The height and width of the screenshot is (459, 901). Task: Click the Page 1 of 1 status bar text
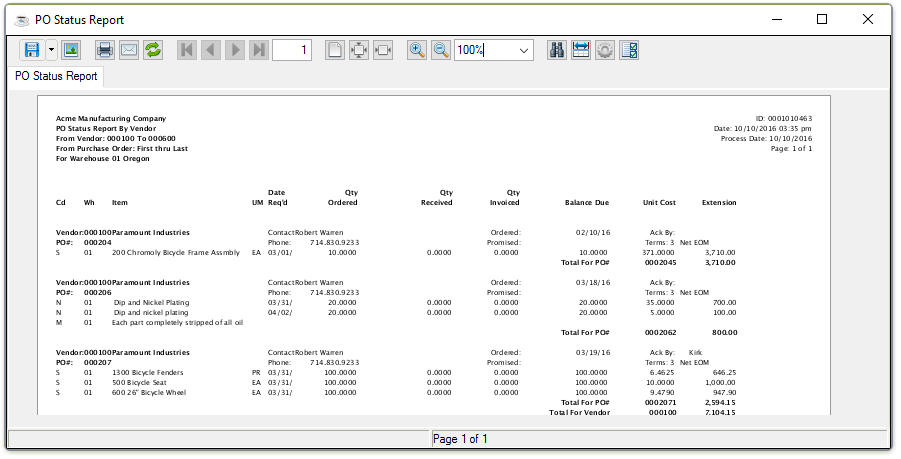point(460,439)
